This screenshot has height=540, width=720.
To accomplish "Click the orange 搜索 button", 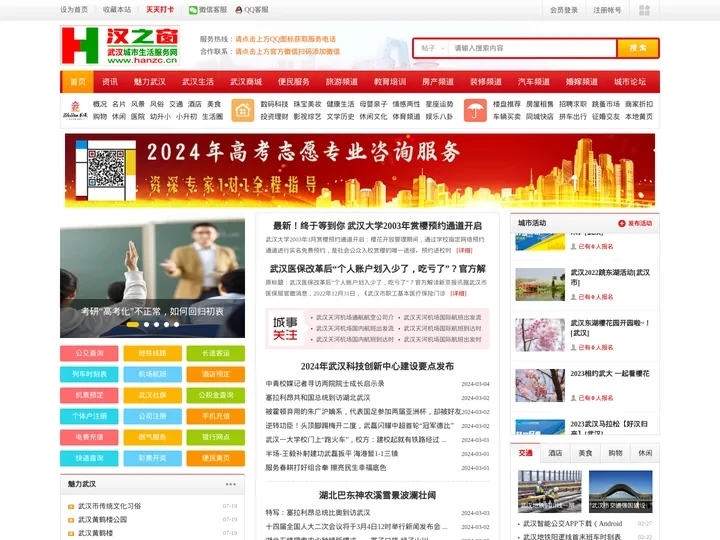I will pos(638,48).
